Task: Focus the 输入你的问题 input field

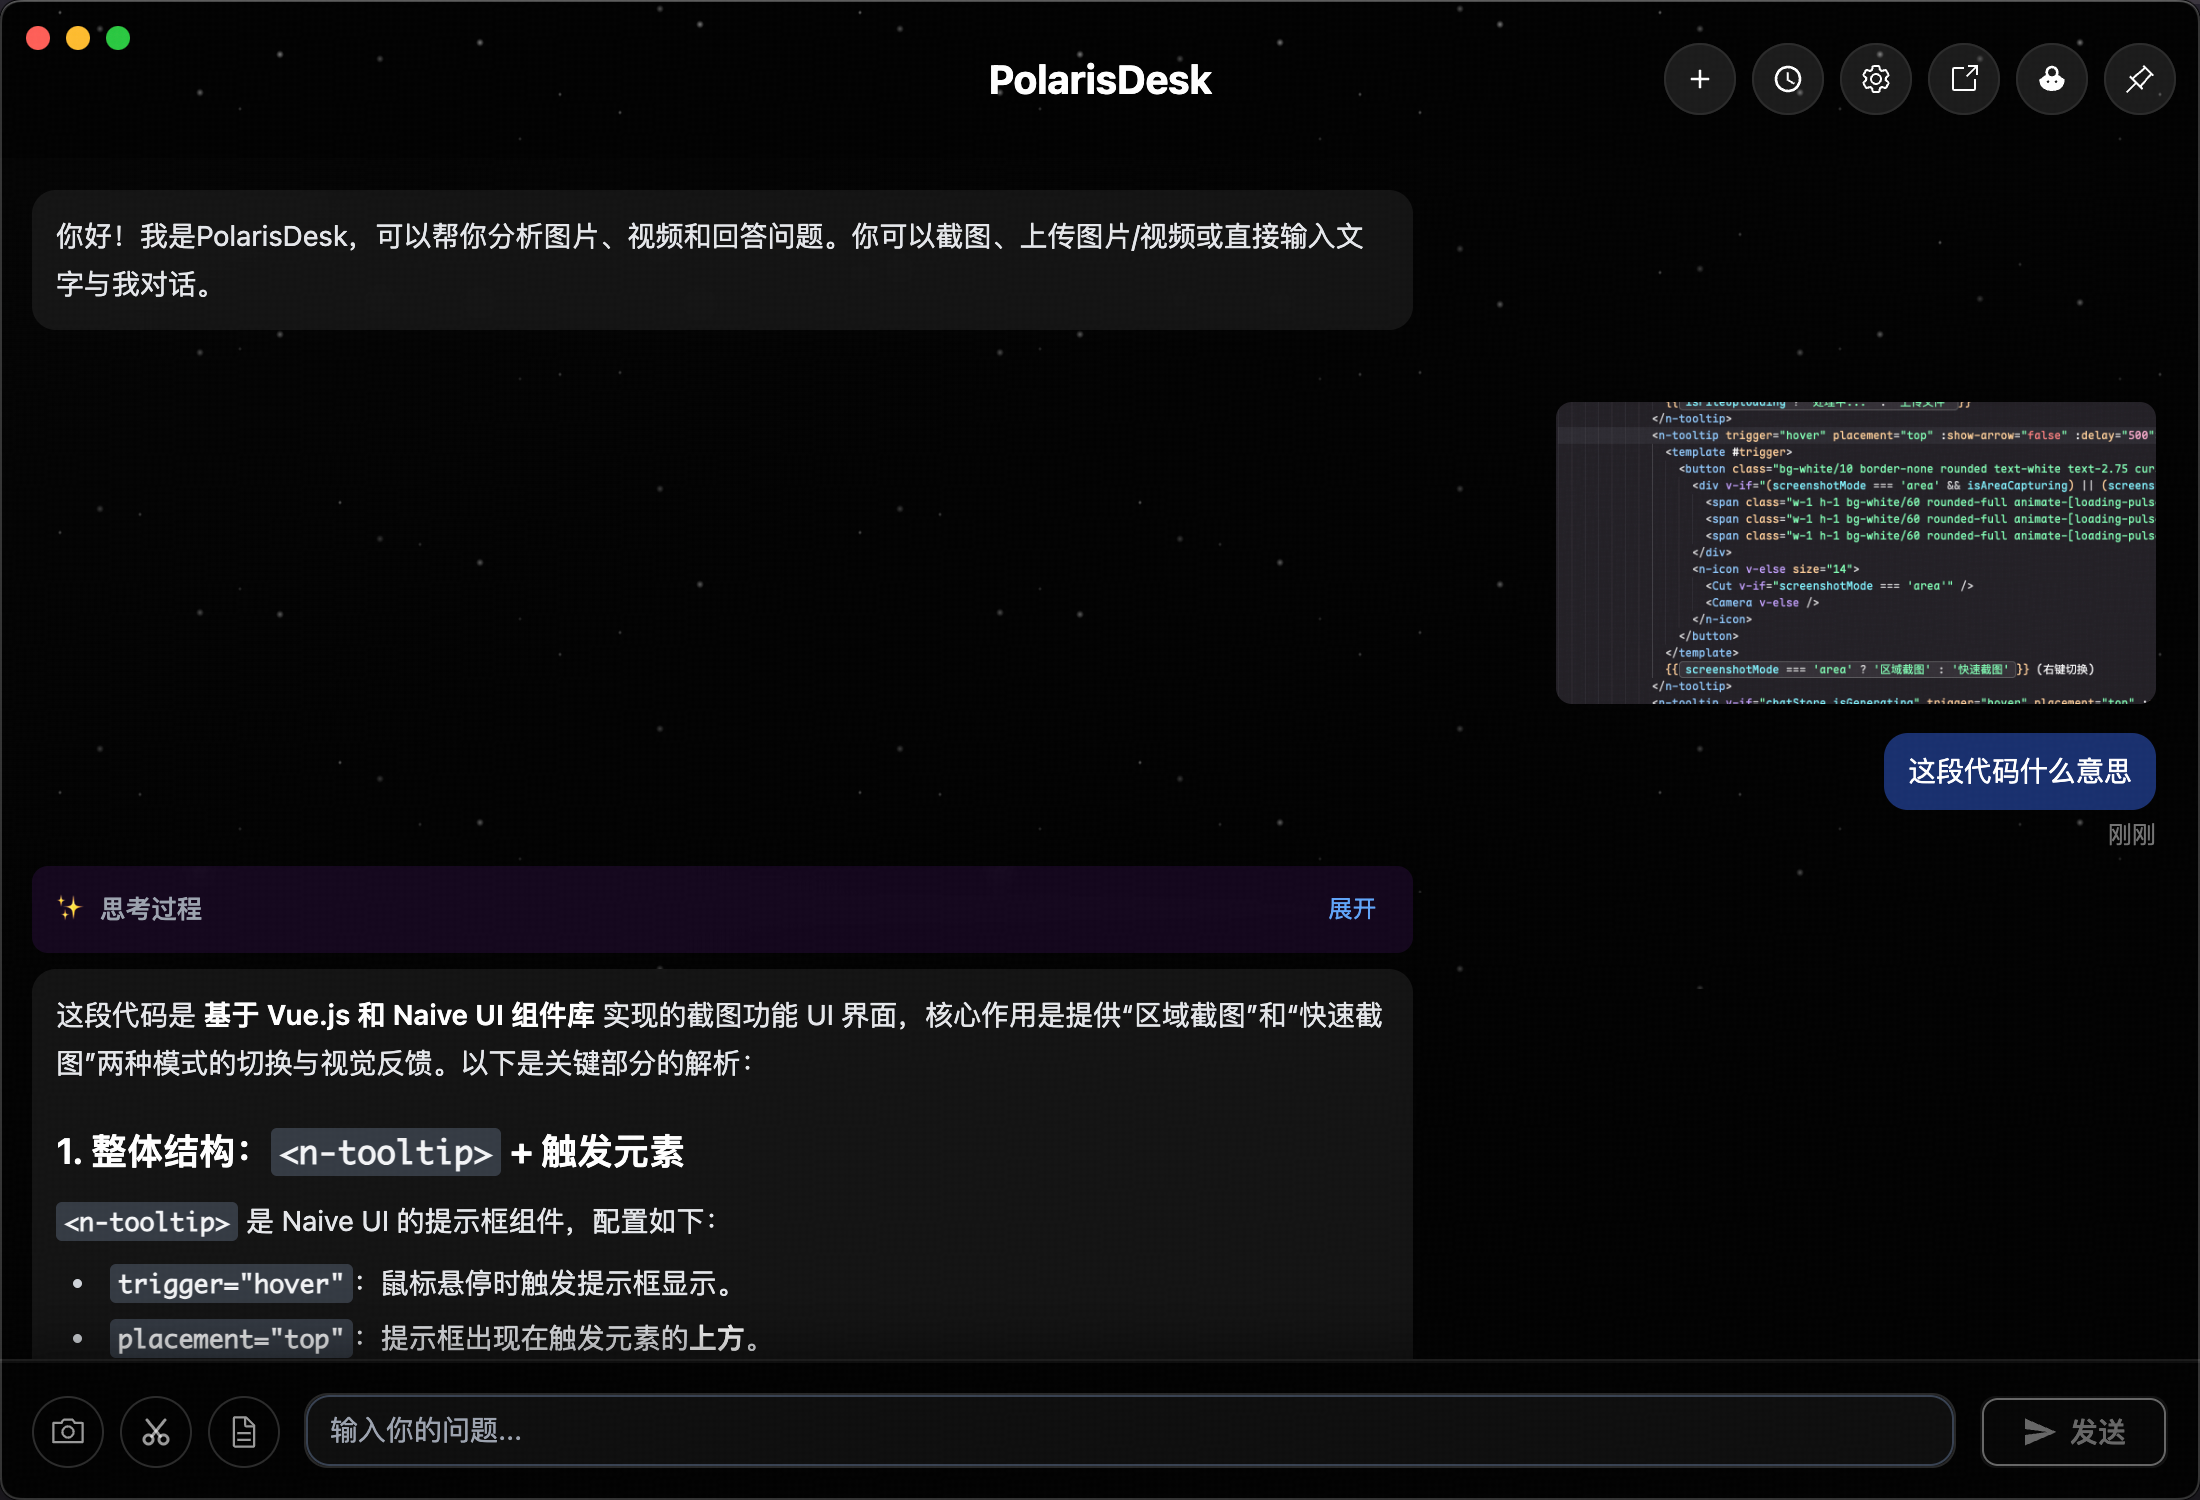Action: [x=1129, y=1430]
